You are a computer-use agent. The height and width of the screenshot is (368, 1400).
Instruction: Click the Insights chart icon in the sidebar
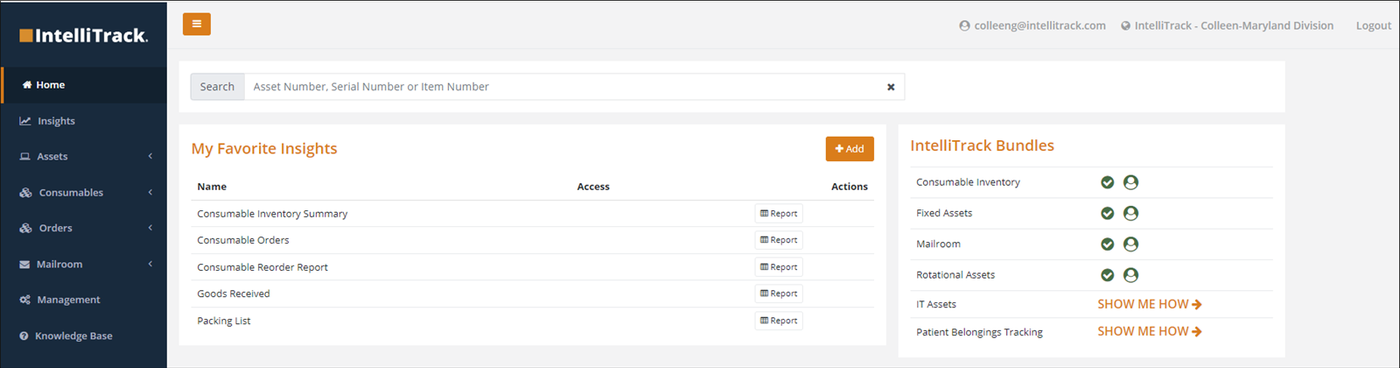25,121
